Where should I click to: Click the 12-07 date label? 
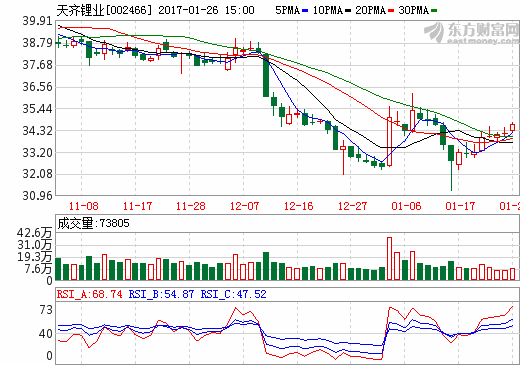click(x=244, y=206)
